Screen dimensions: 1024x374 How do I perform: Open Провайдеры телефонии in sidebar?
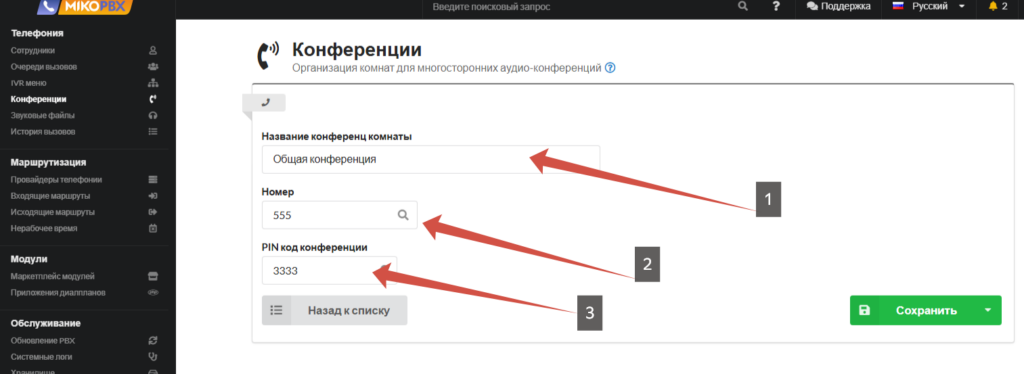[56, 179]
